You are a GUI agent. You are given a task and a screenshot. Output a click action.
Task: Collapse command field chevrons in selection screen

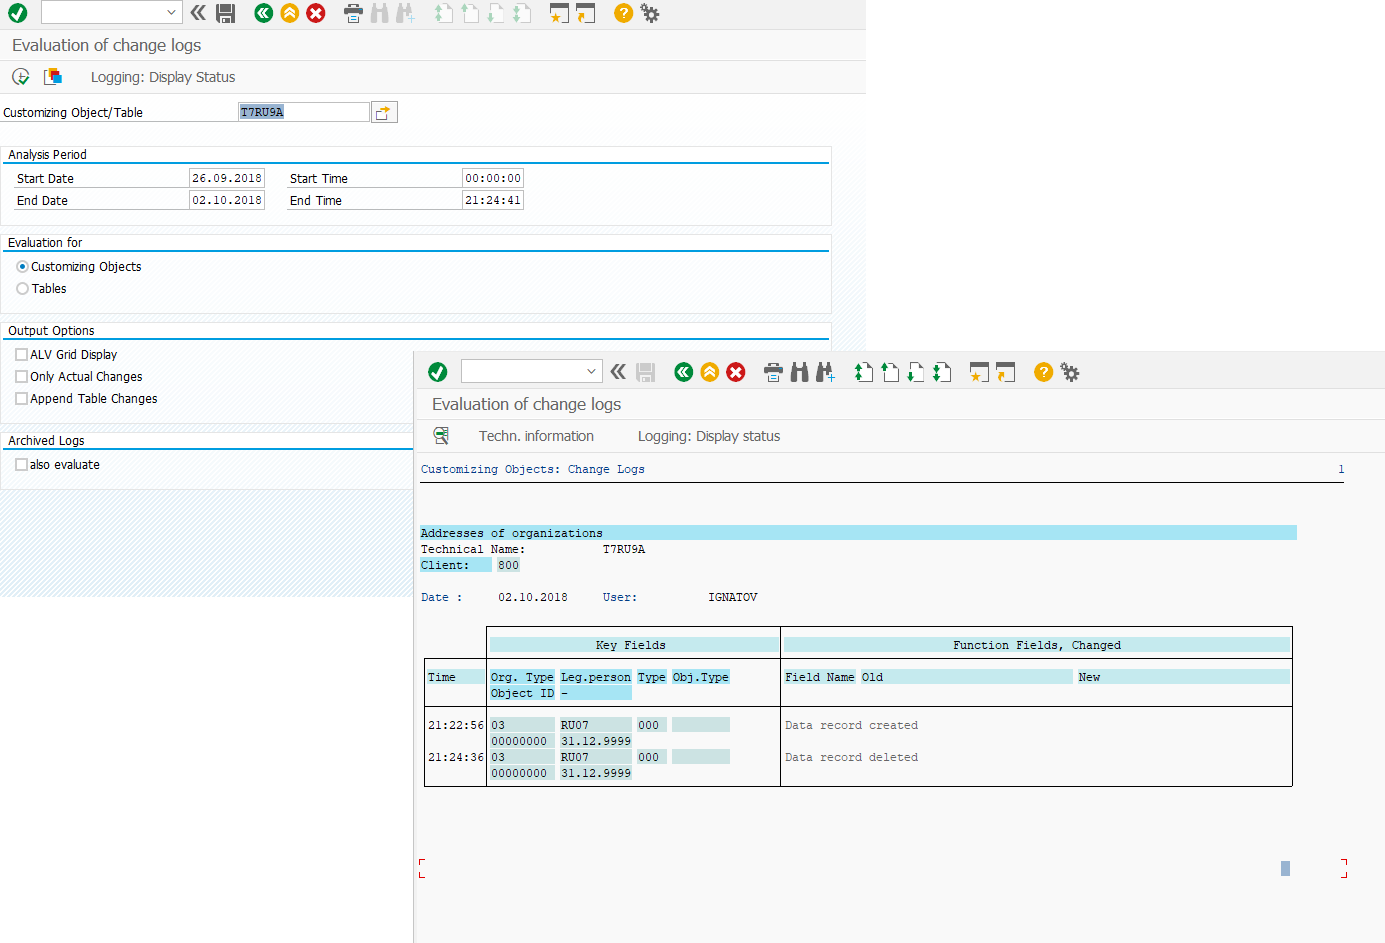tap(198, 13)
